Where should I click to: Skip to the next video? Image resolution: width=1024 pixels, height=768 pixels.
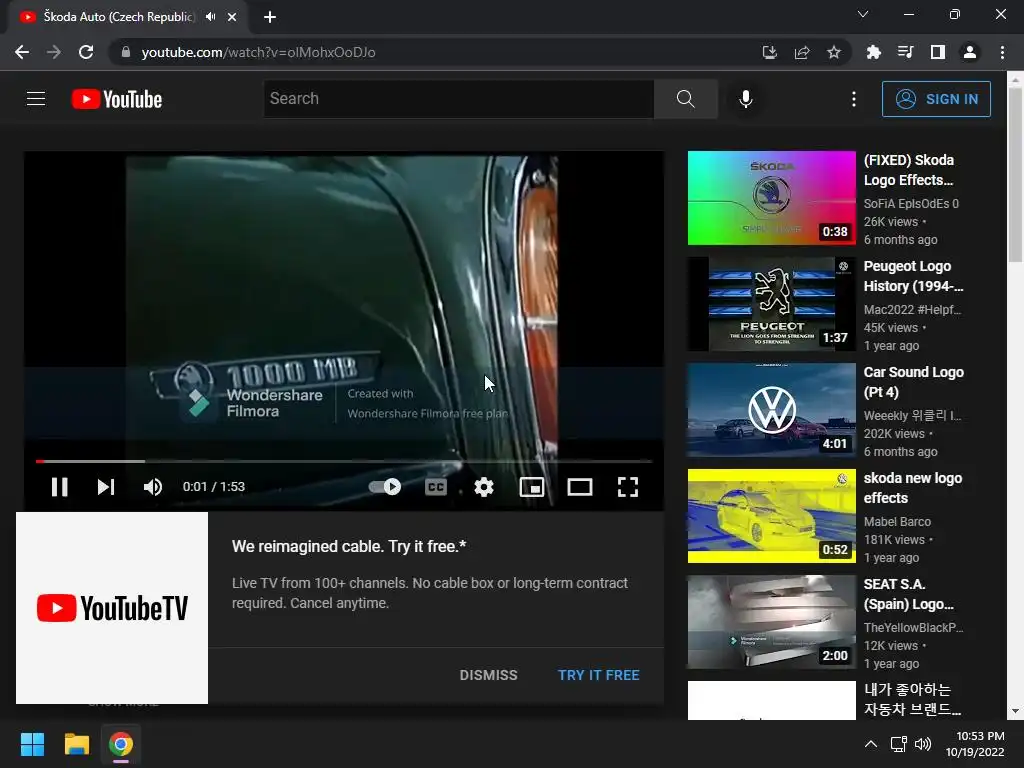[106, 487]
